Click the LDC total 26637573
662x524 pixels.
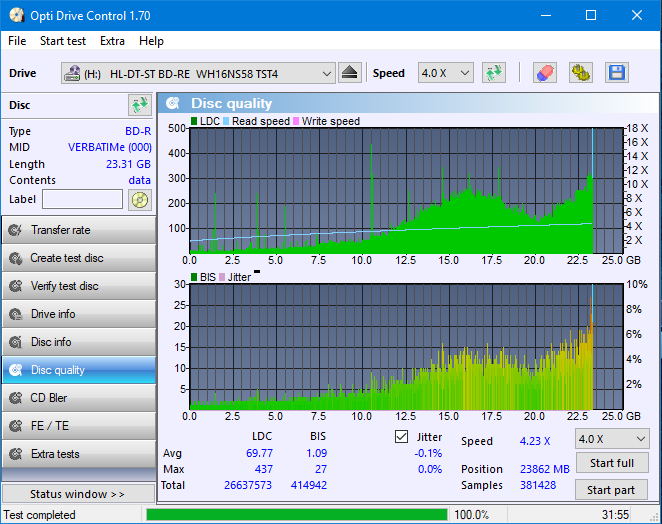click(248, 485)
